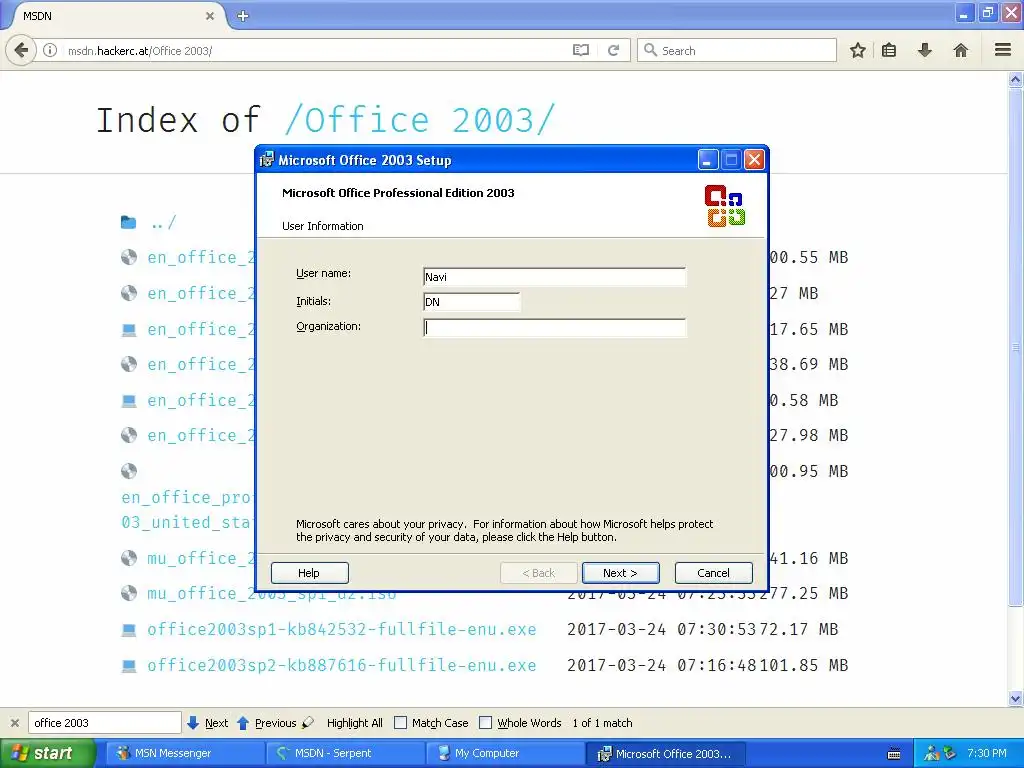Image resolution: width=1024 pixels, height=768 pixels.
Task: Focus the browser Search box
Action: pyautogui.click(x=737, y=50)
